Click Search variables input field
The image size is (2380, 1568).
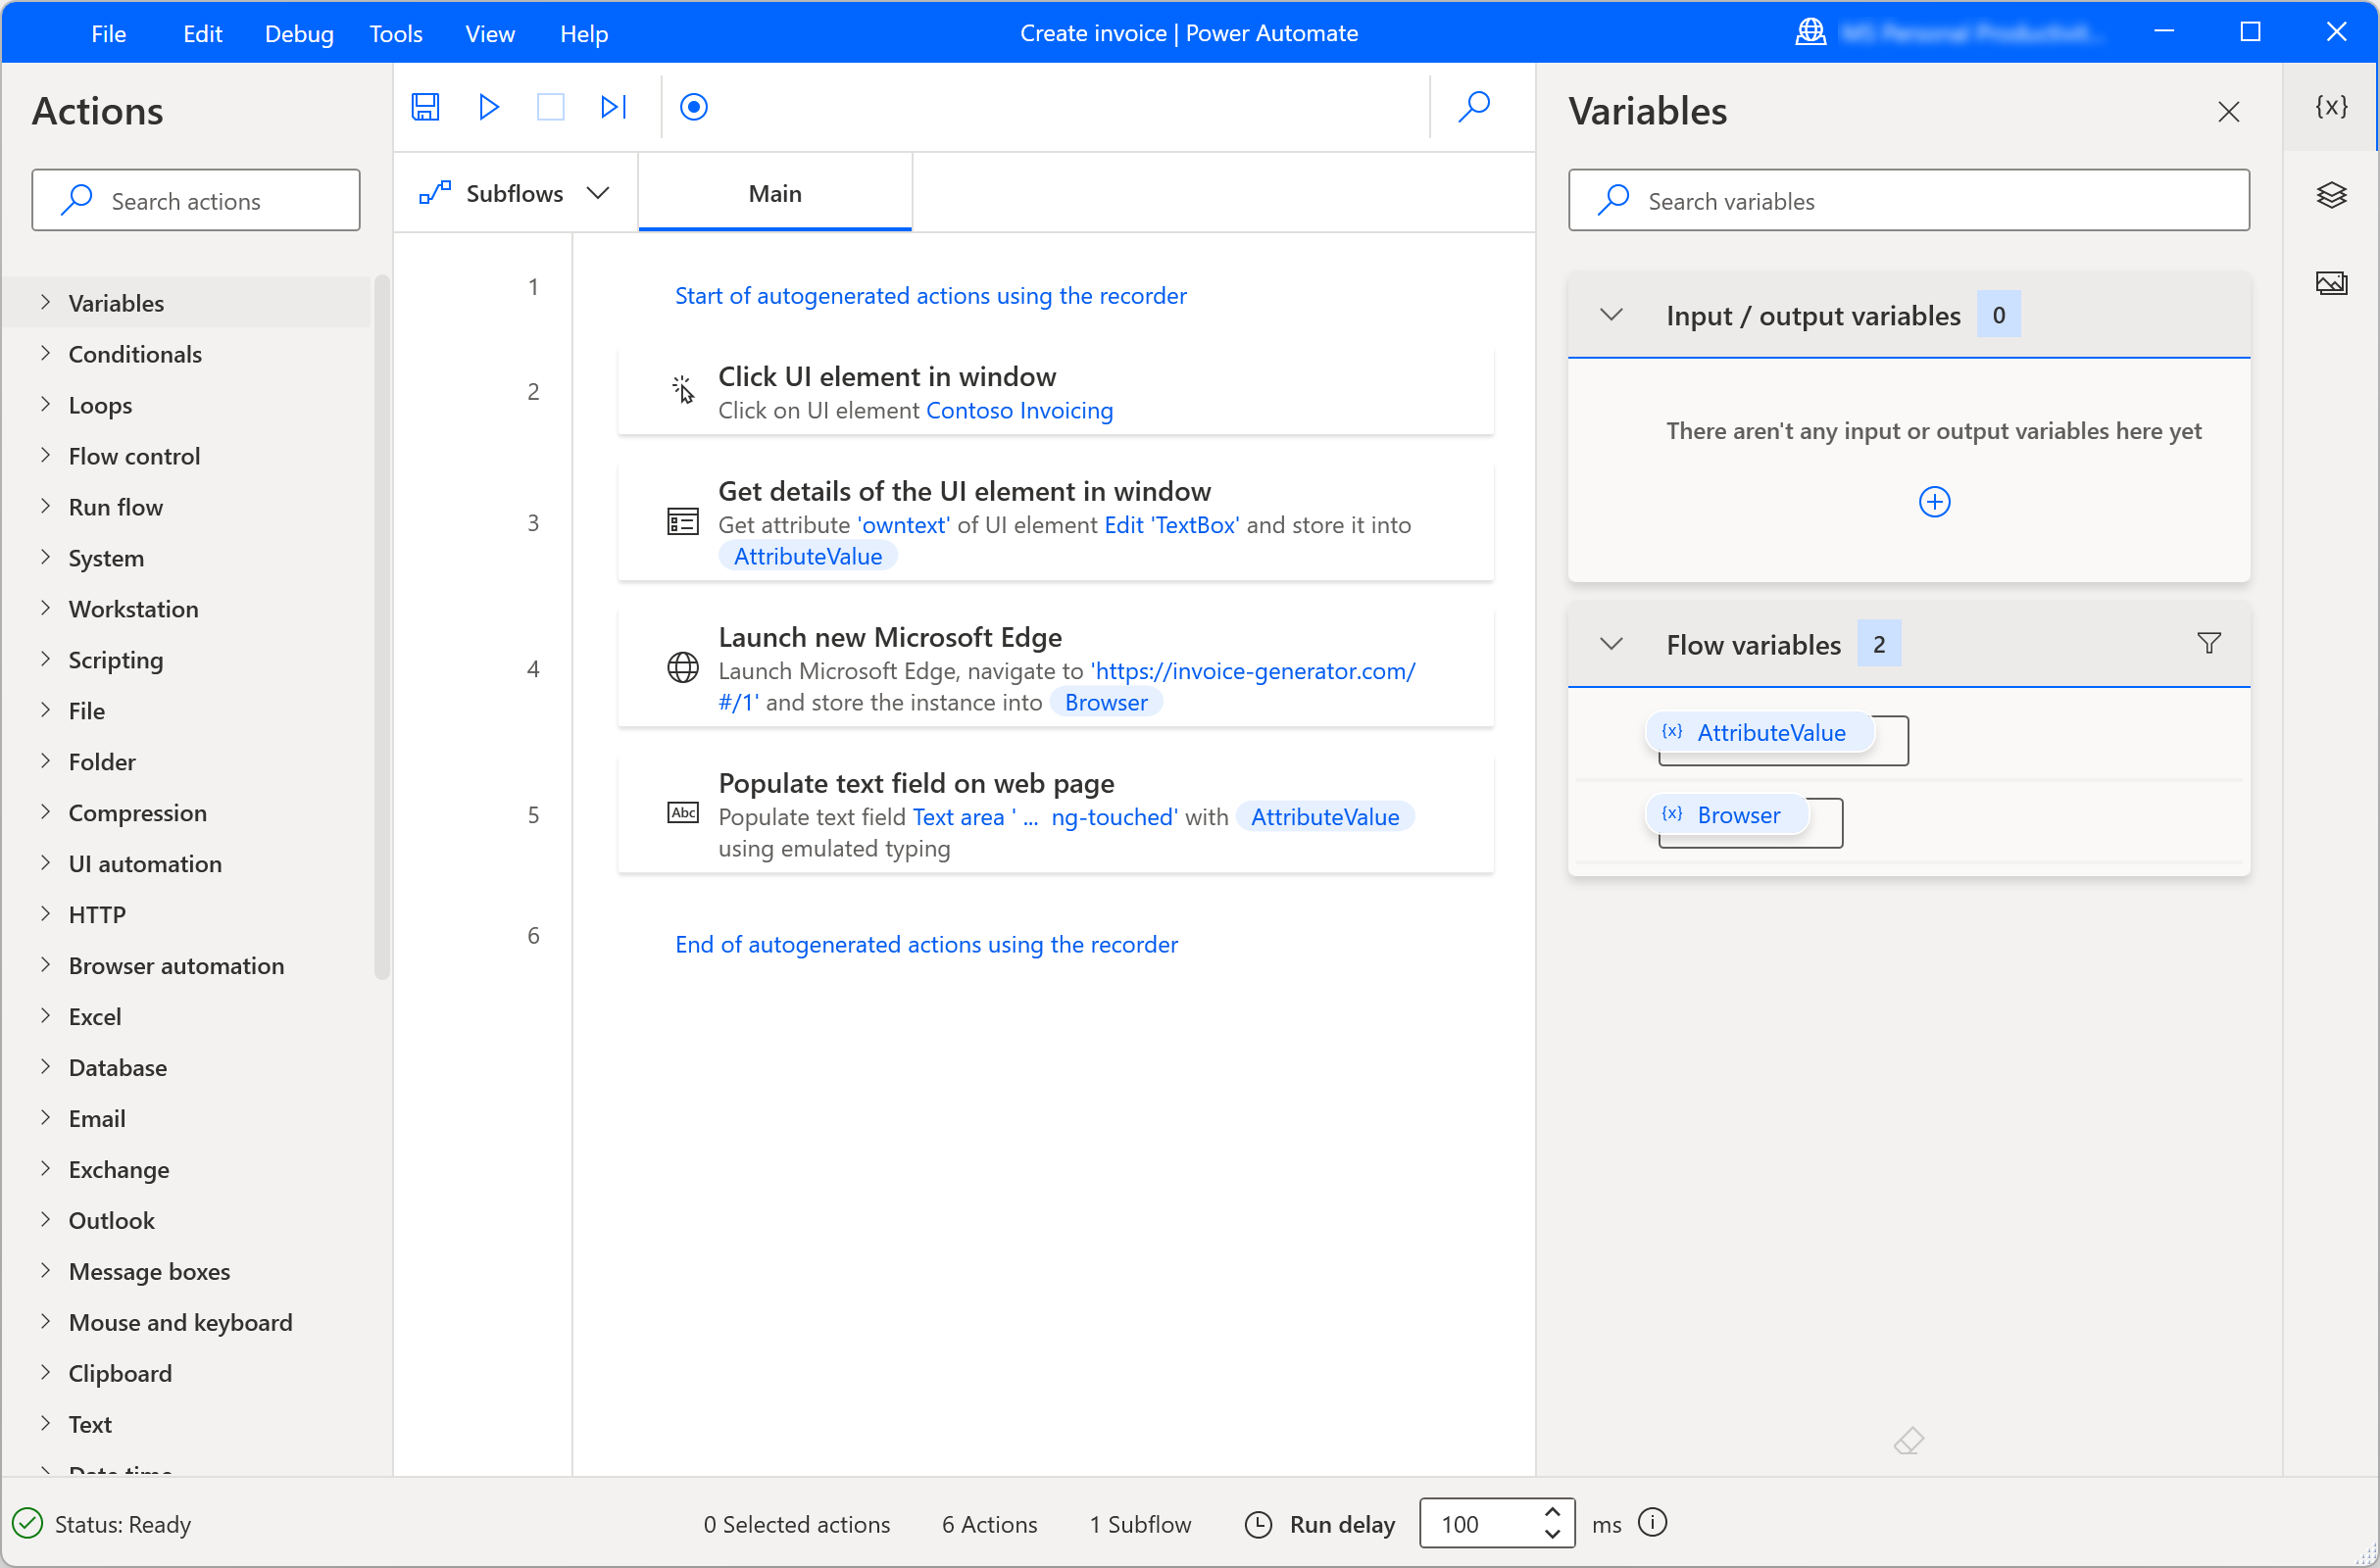1909,200
